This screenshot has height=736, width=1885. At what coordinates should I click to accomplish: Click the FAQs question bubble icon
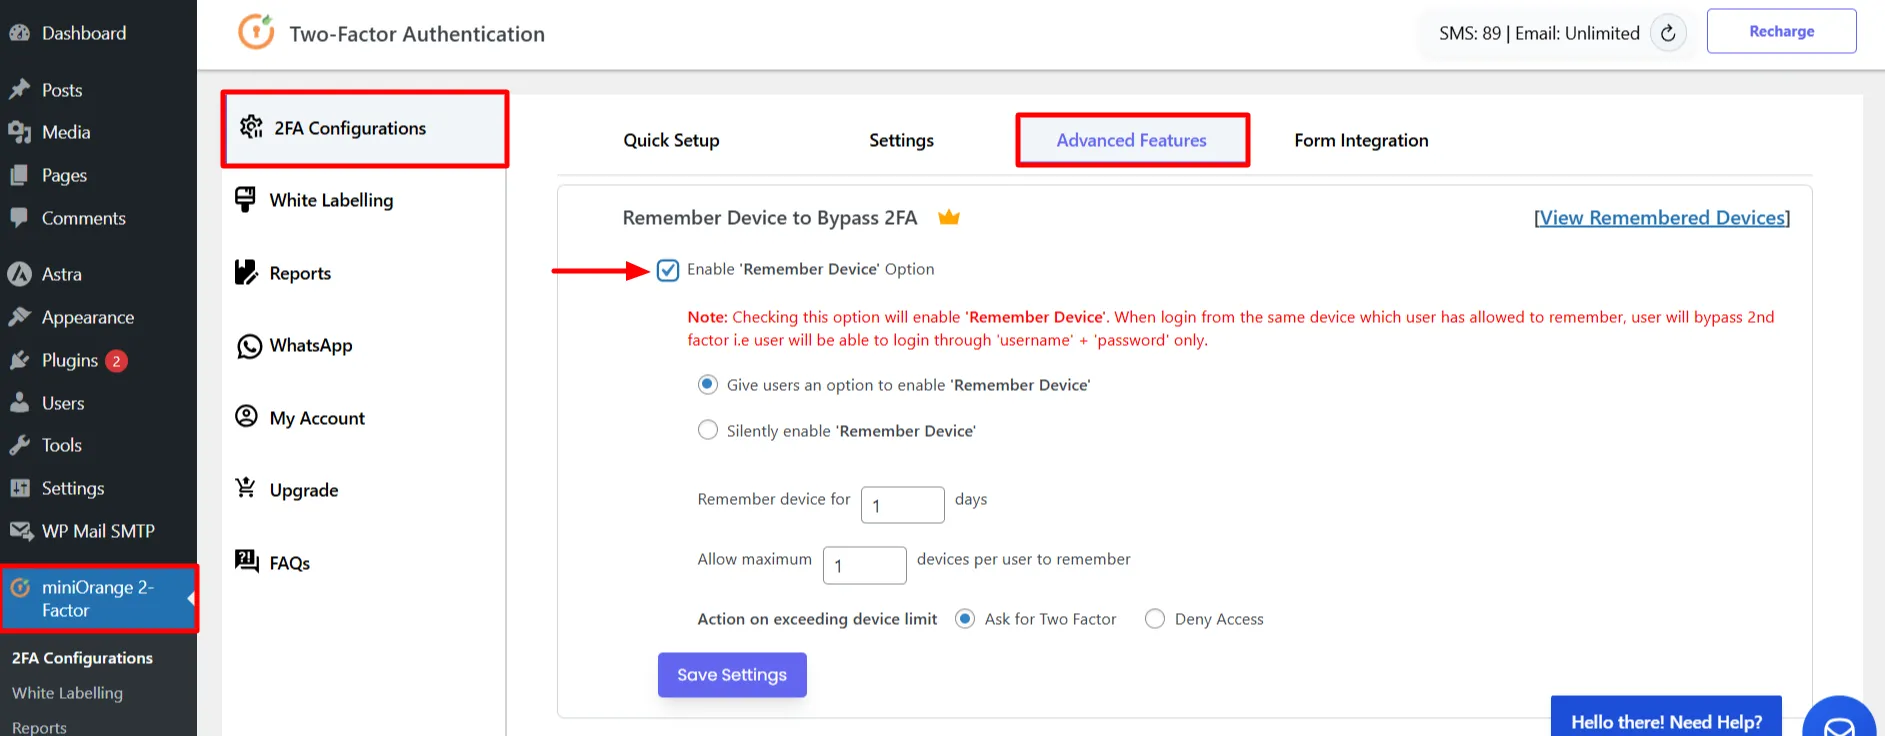click(x=246, y=560)
